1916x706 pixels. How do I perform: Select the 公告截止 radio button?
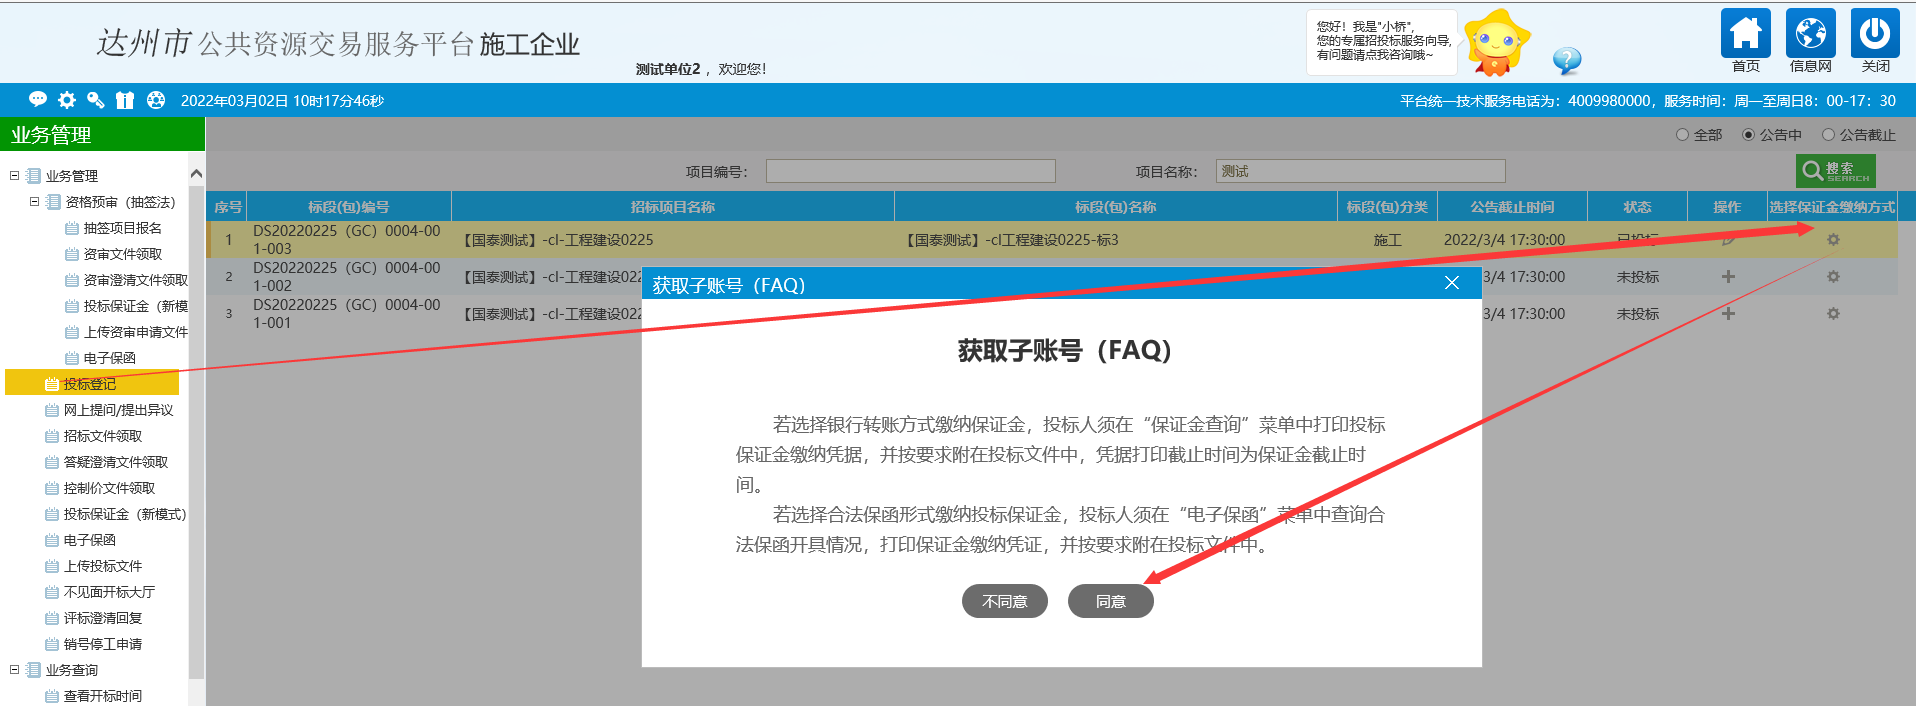(1828, 135)
